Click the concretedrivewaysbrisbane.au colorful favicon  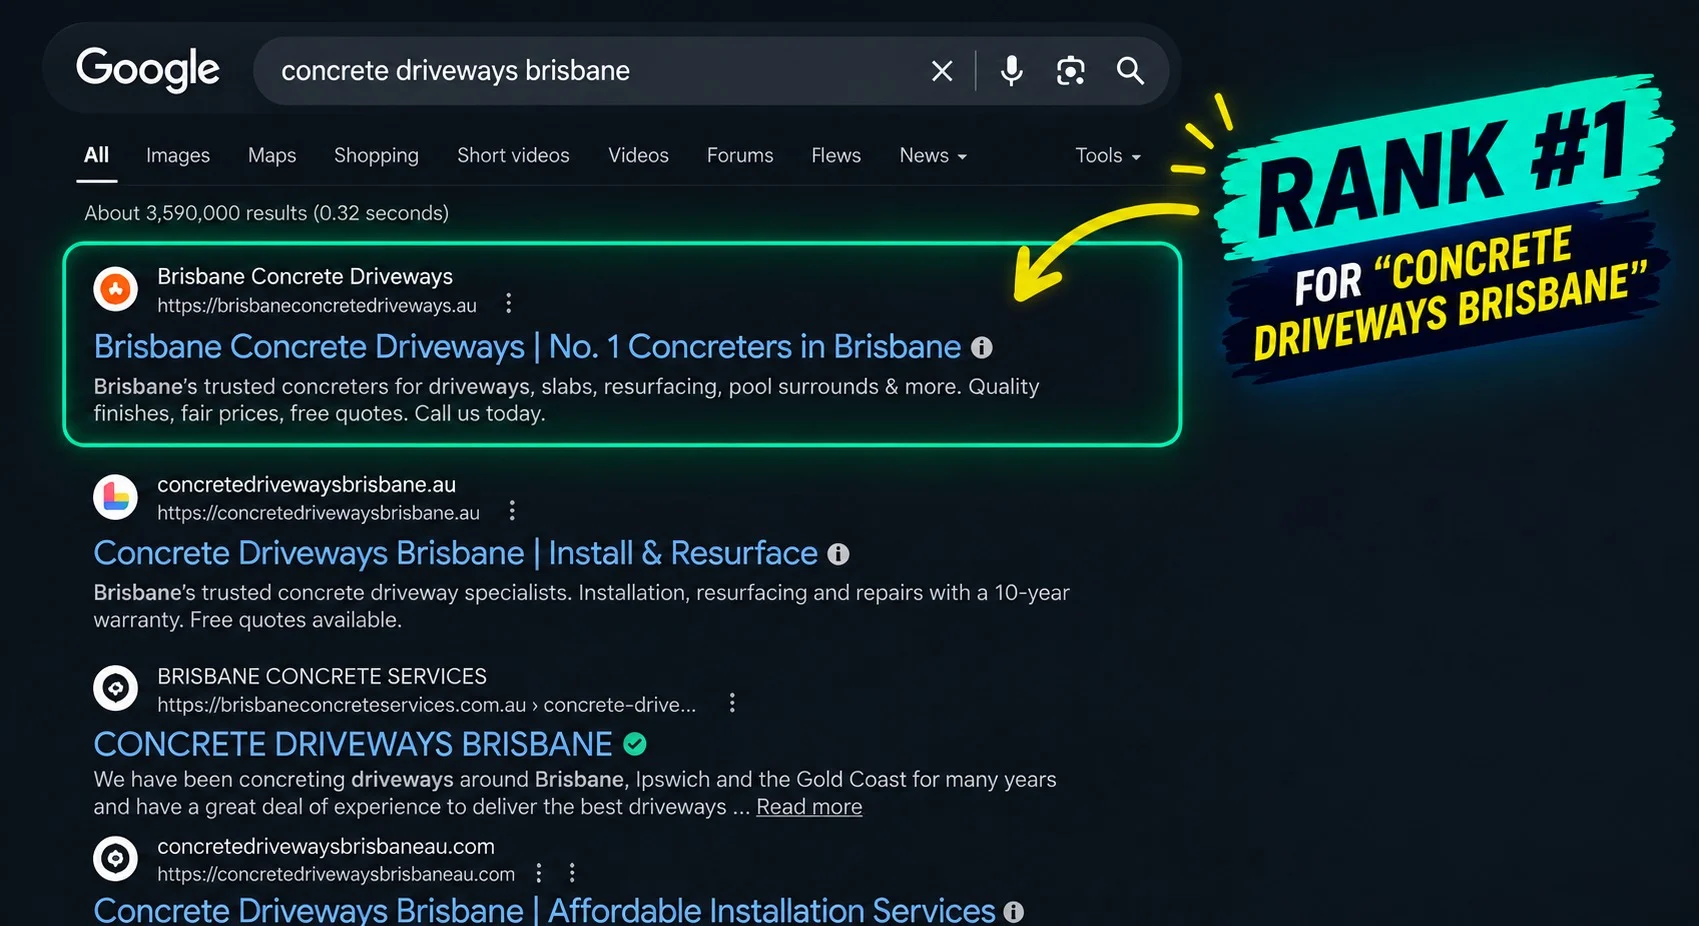pyautogui.click(x=116, y=497)
